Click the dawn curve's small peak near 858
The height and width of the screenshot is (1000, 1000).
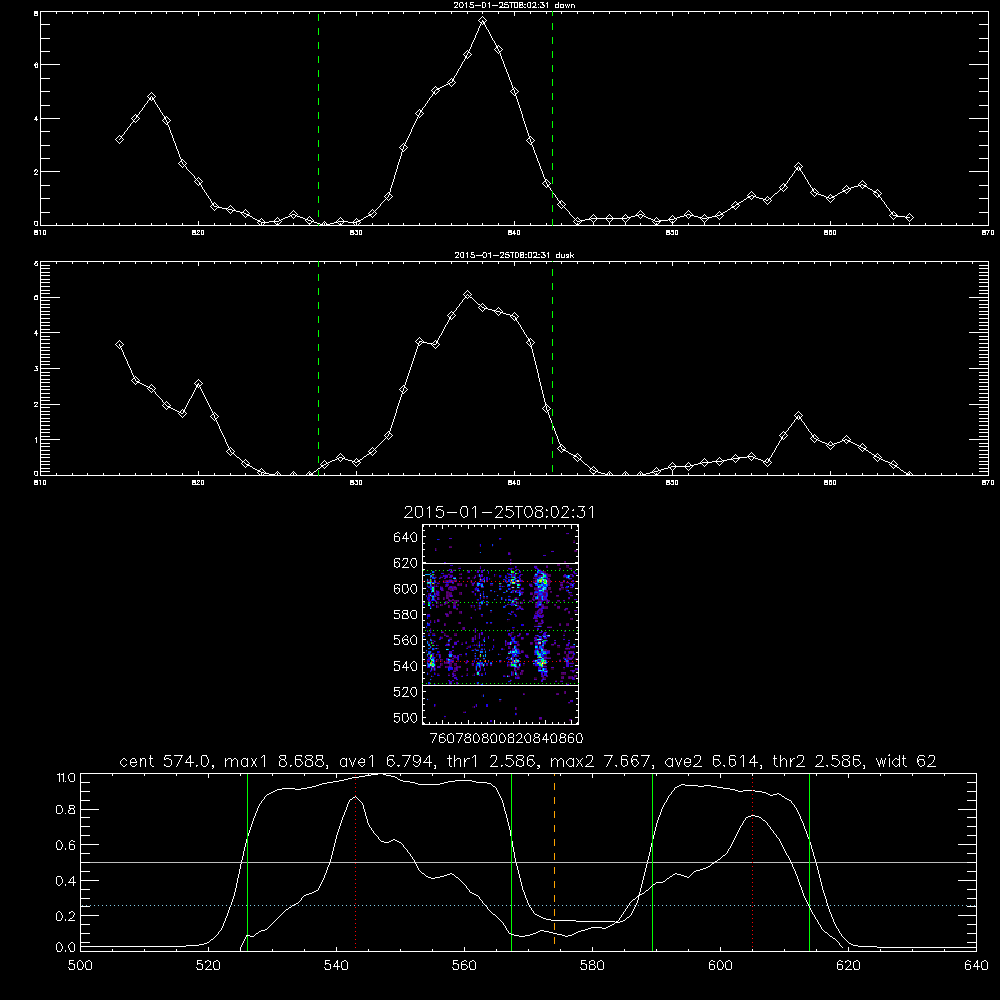[798, 166]
